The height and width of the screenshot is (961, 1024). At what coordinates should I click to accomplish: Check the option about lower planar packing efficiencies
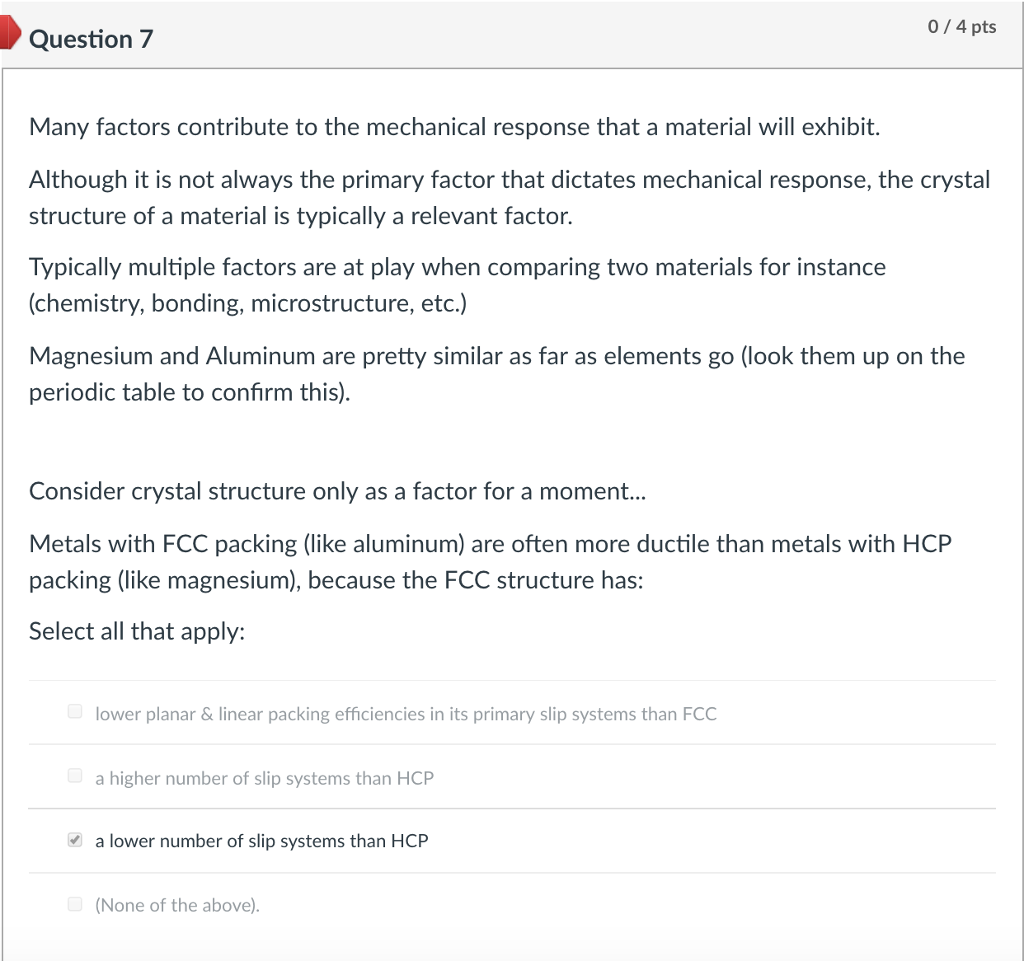click(75, 711)
